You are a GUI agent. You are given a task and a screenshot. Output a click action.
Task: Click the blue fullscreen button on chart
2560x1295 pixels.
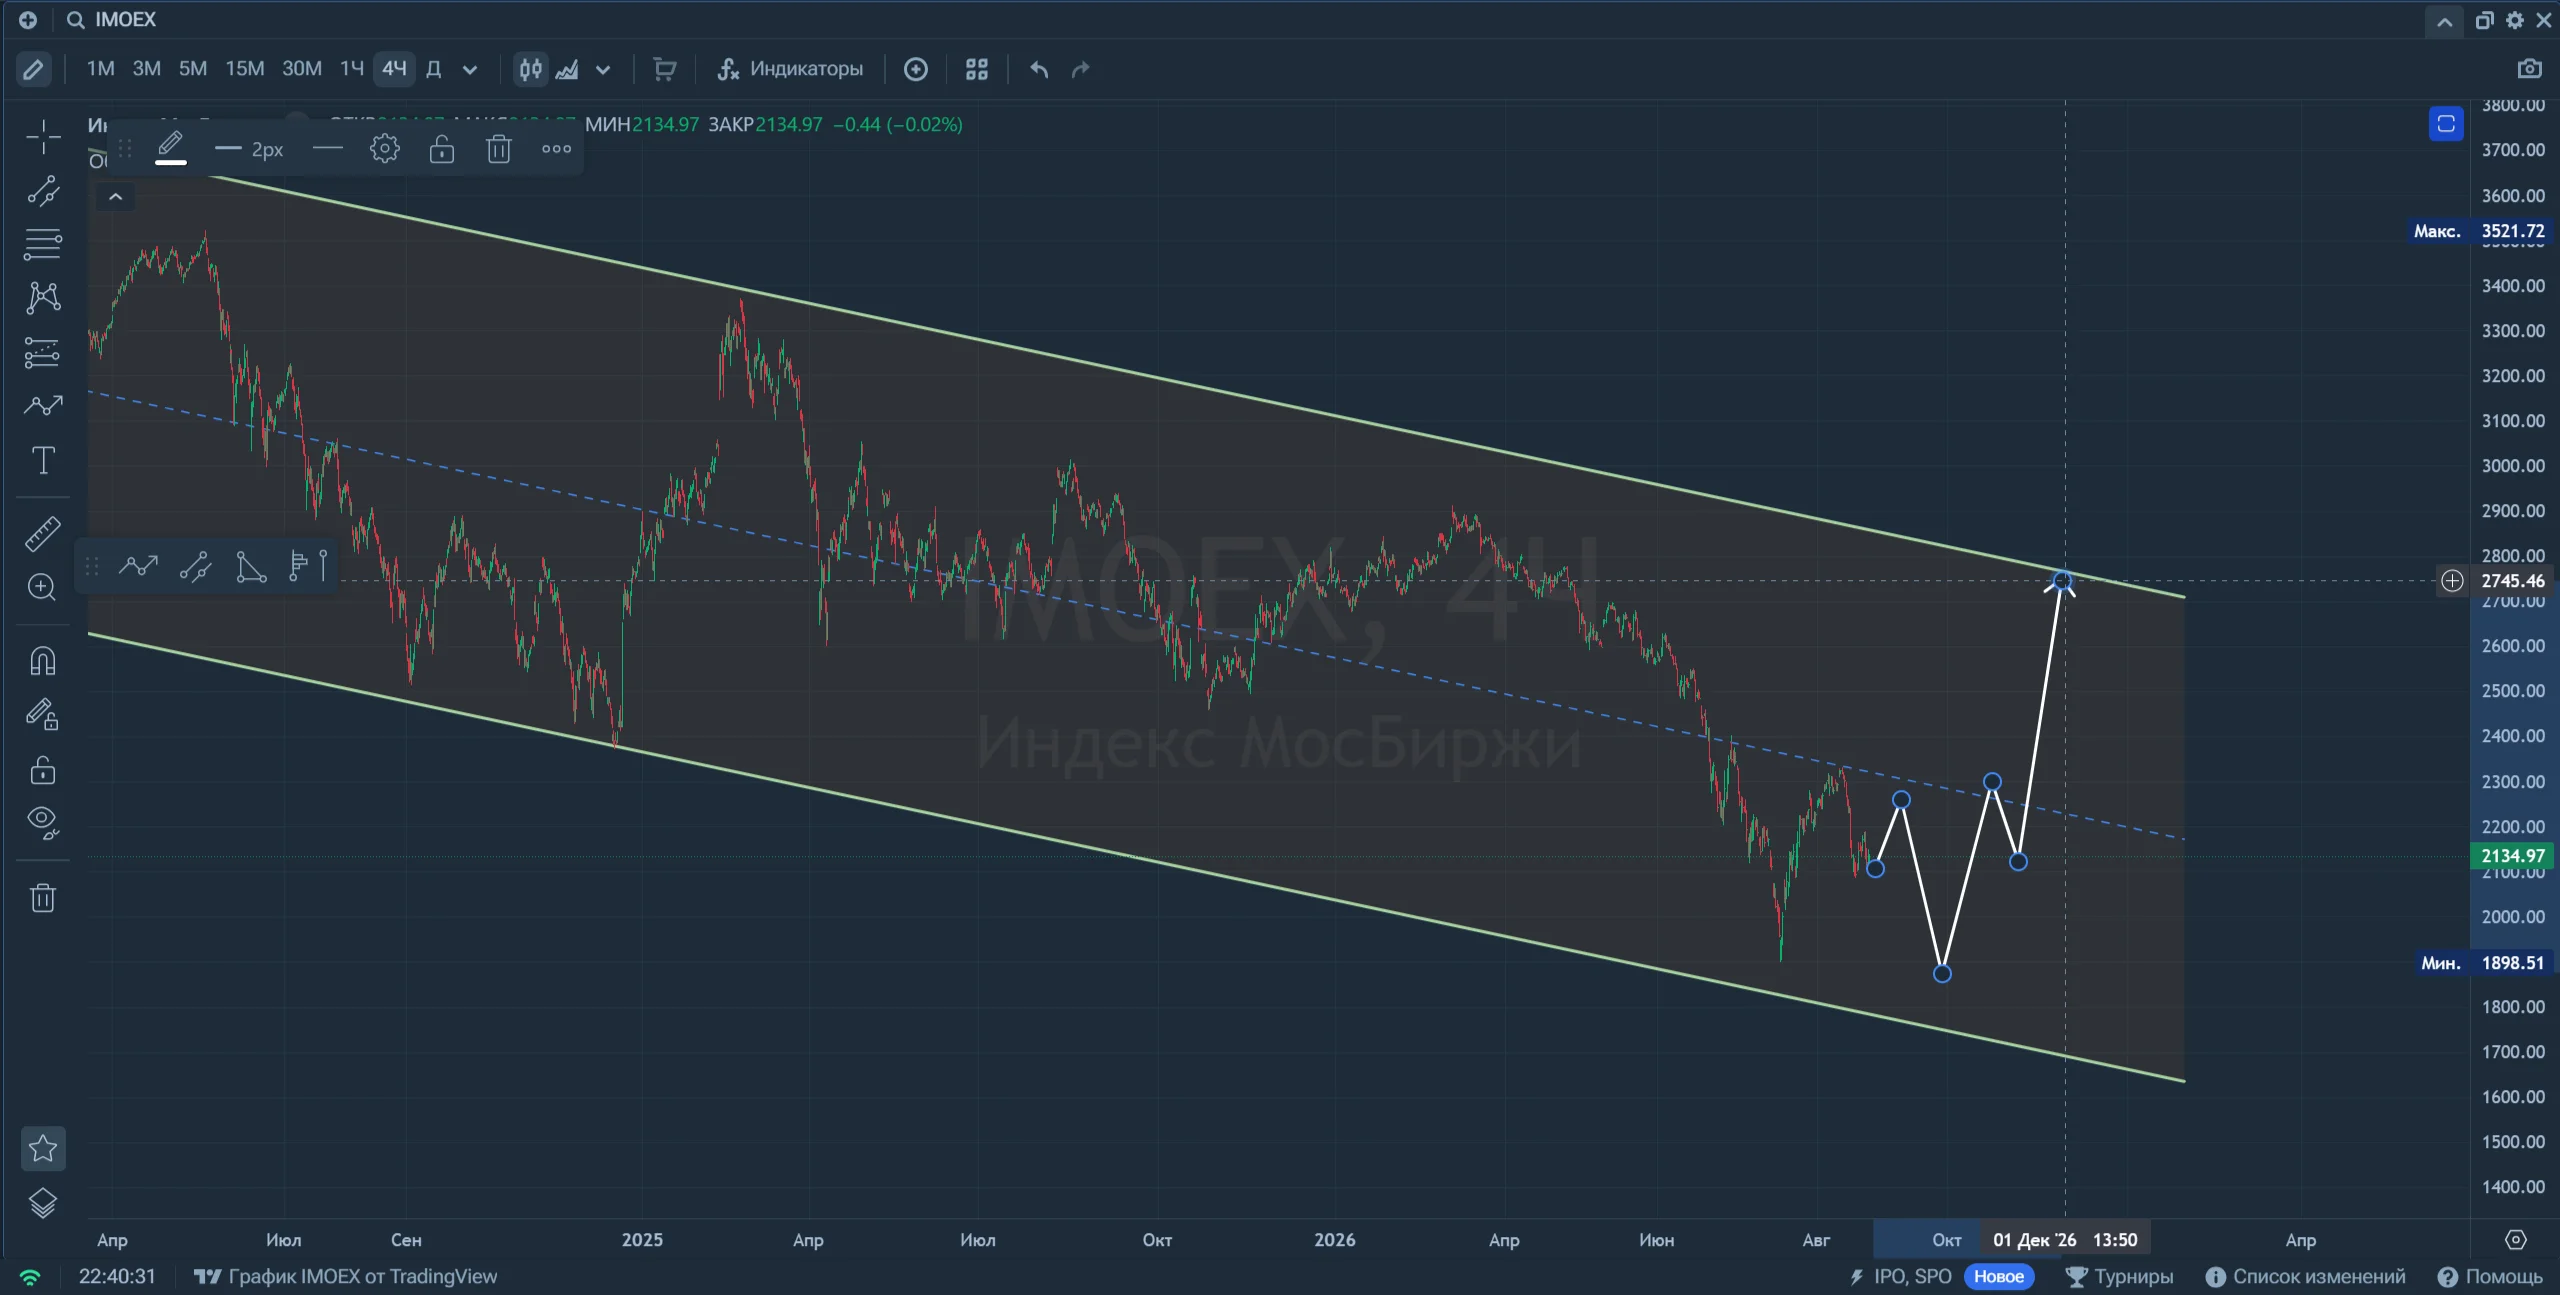(2446, 124)
